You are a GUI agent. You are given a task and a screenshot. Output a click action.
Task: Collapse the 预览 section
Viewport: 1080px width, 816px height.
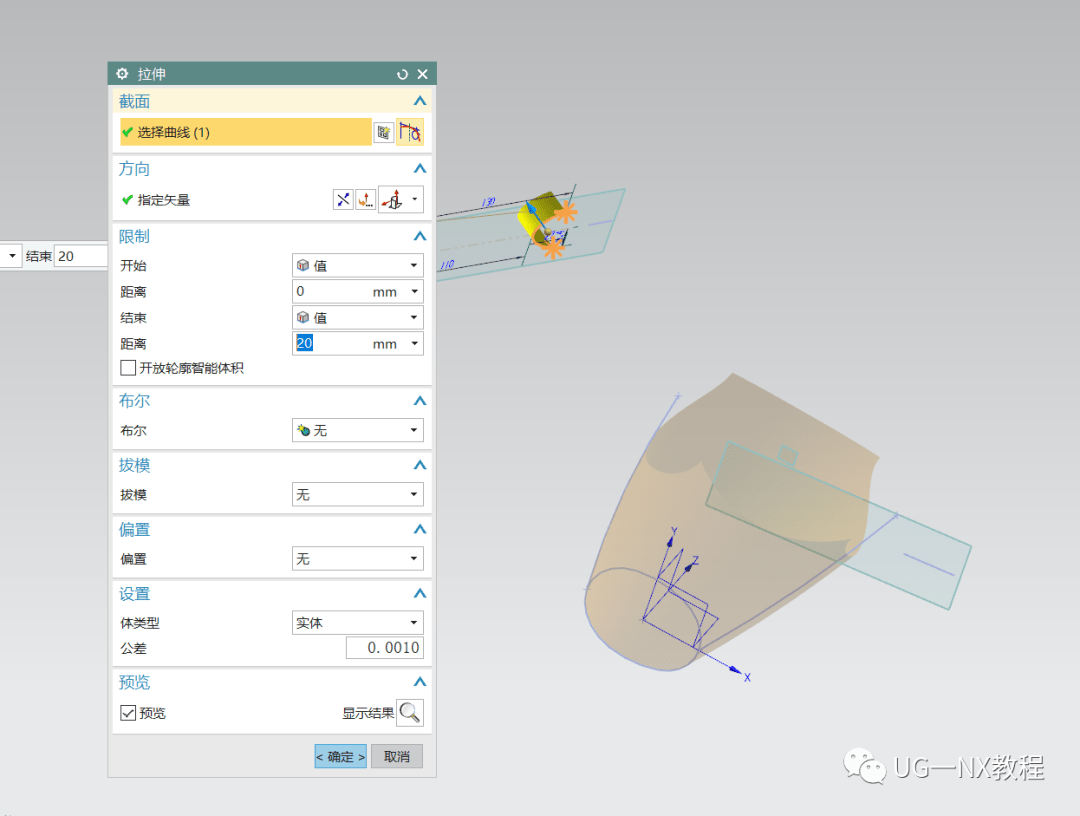pos(419,682)
